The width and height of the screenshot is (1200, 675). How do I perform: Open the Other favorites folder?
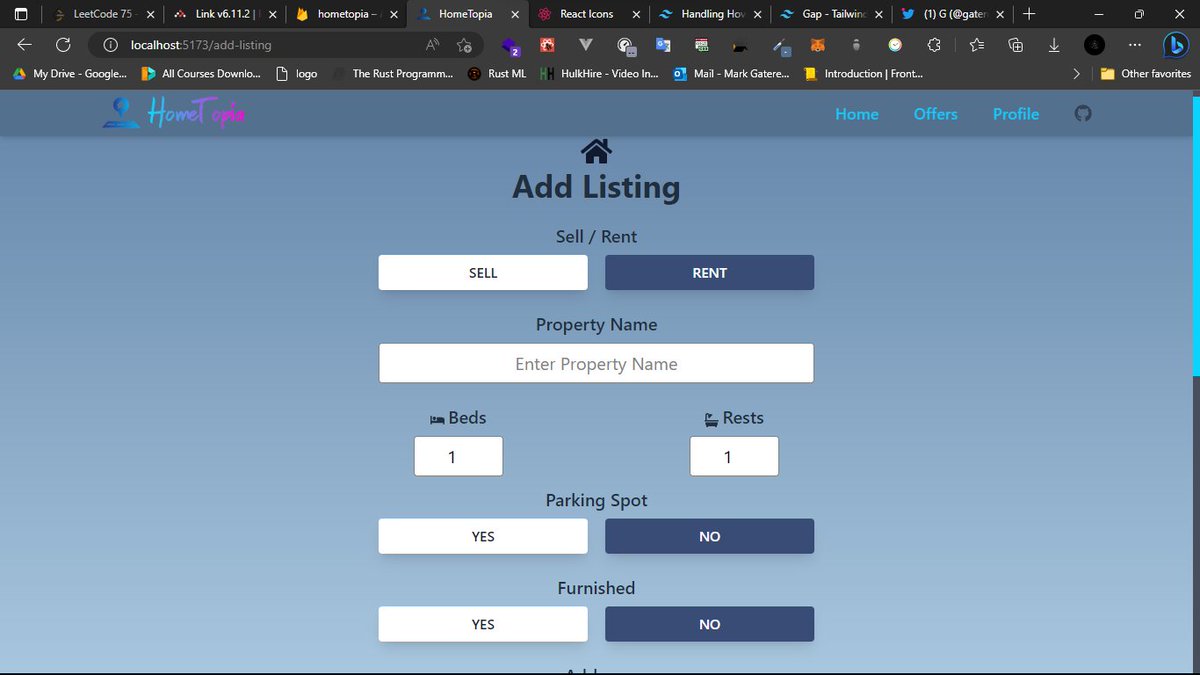point(1145,74)
